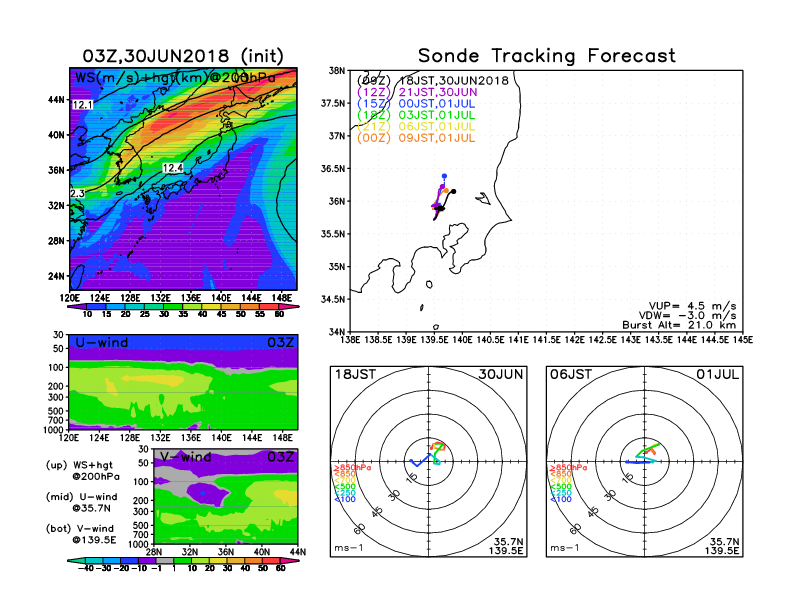792x612 pixels.
Task: Click the 24N latitude tick on 200hPa map
Action: [57, 276]
